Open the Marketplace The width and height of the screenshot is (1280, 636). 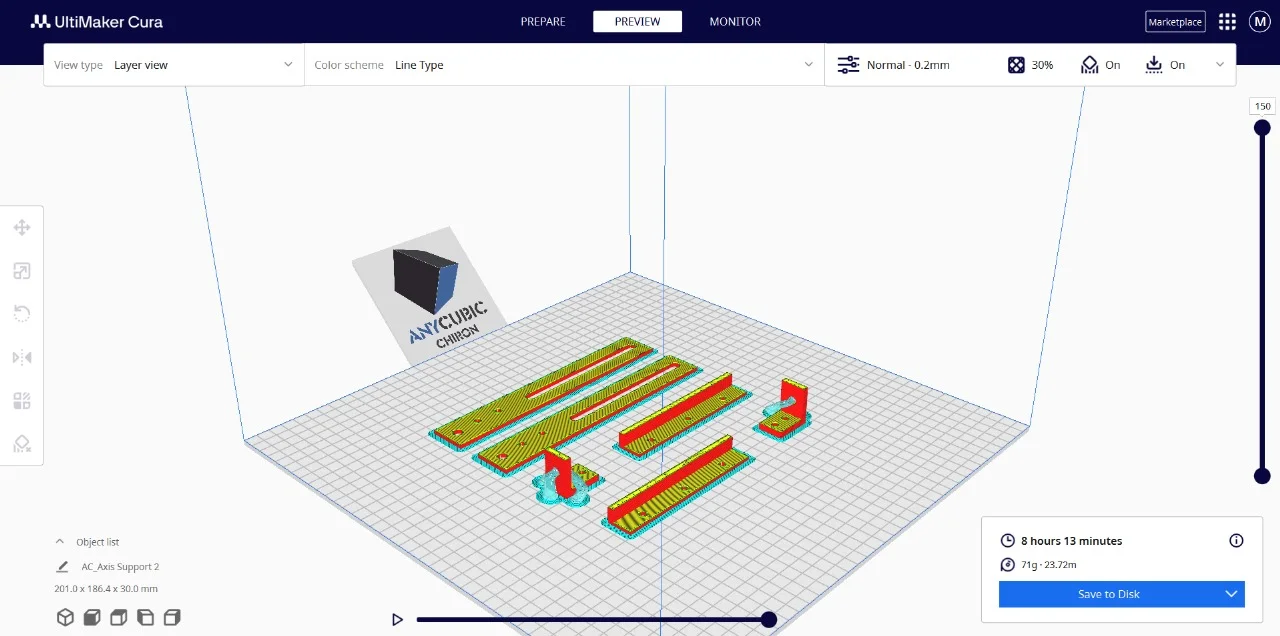[x=1175, y=21]
